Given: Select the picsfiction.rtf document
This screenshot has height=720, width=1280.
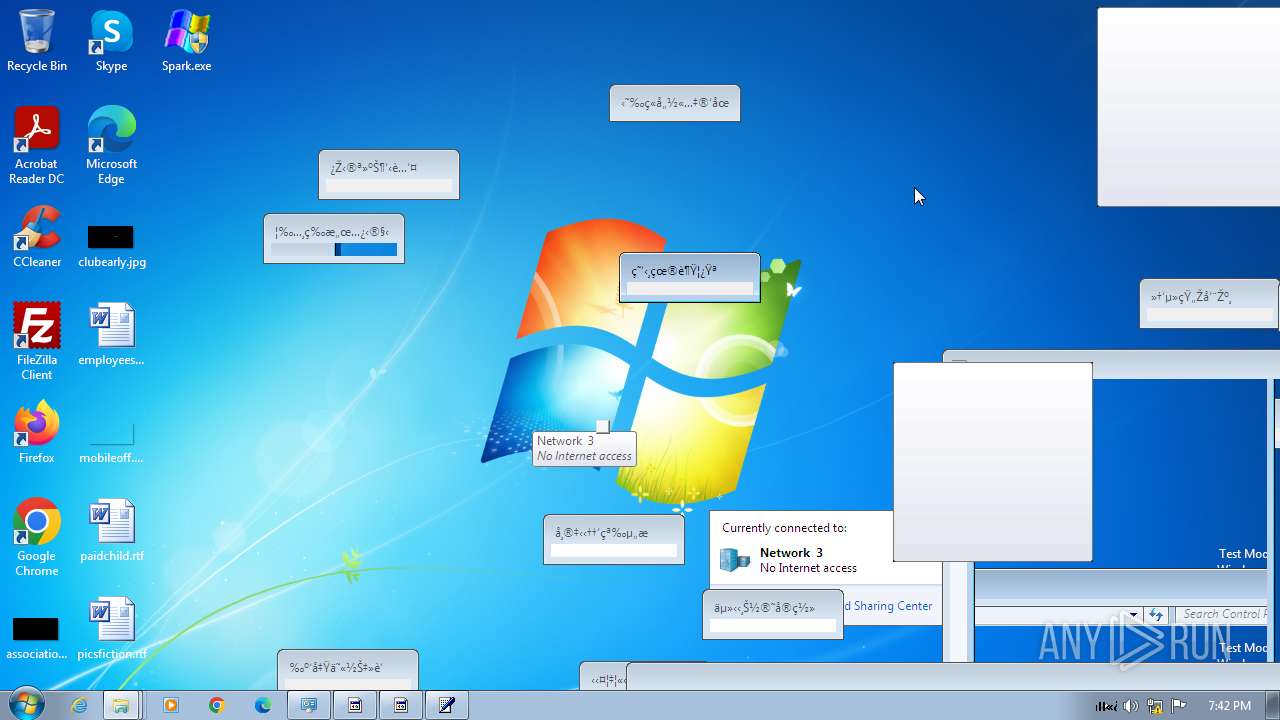Looking at the screenshot, I should point(111,629).
